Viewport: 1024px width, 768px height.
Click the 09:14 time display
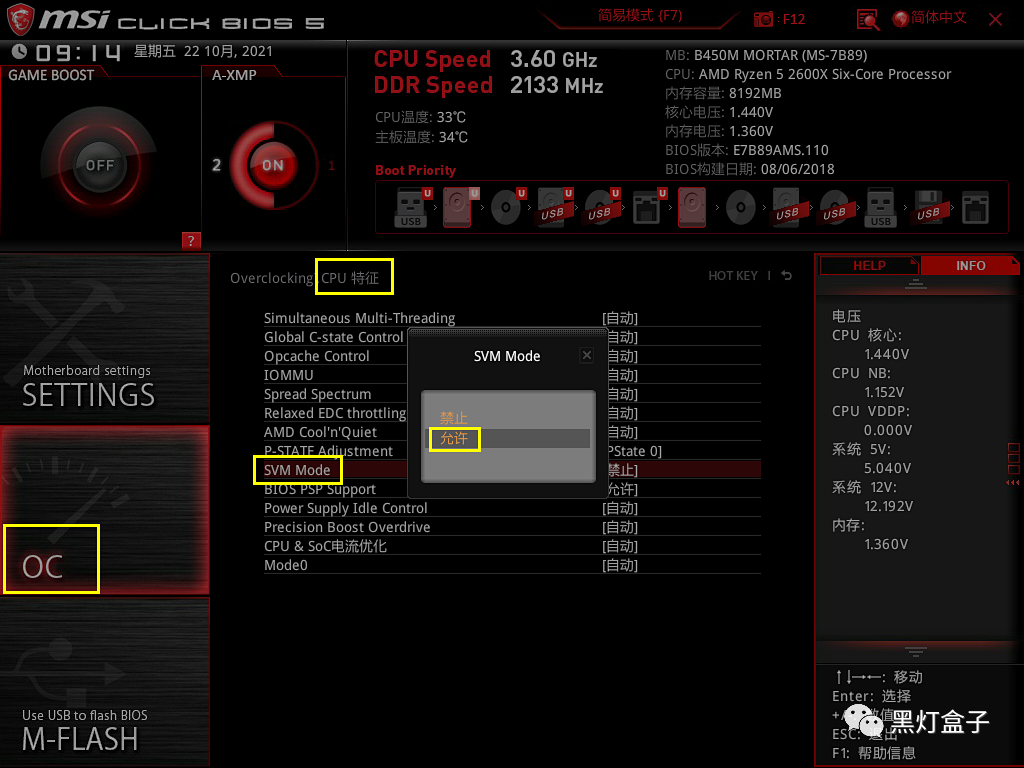point(78,52)
